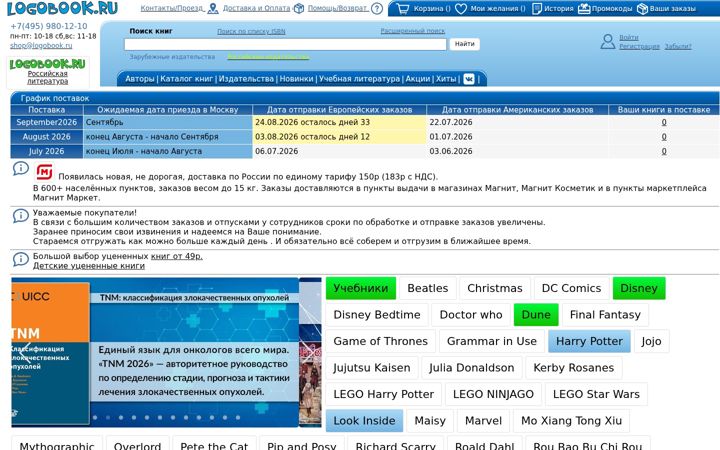
Task: Click the red Magnit logo icon
Action: coord(45,172)
